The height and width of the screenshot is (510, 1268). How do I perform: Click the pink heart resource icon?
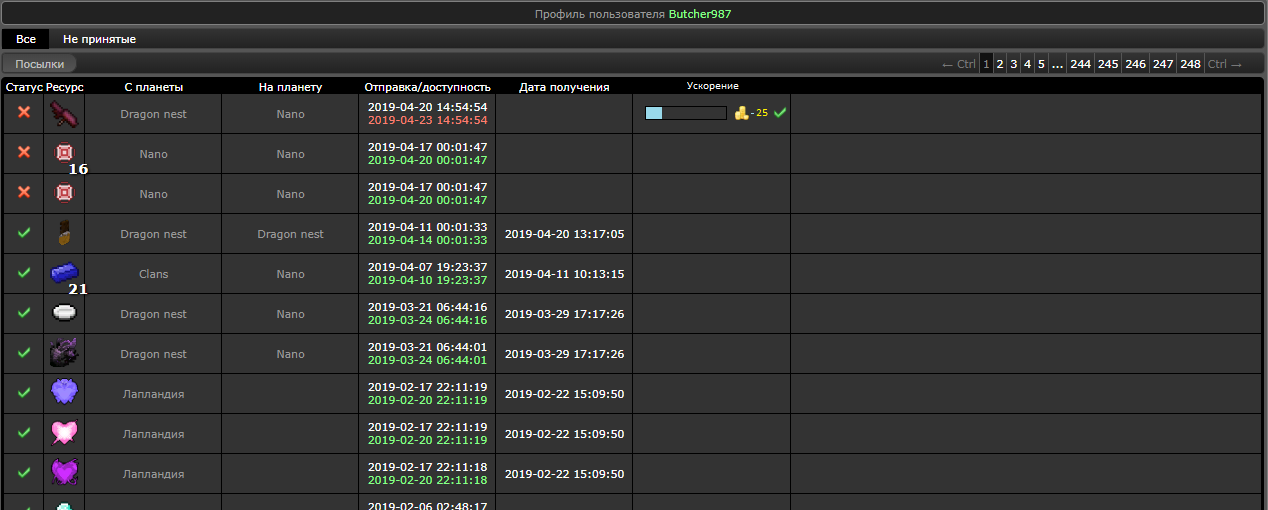pos(64,433)
